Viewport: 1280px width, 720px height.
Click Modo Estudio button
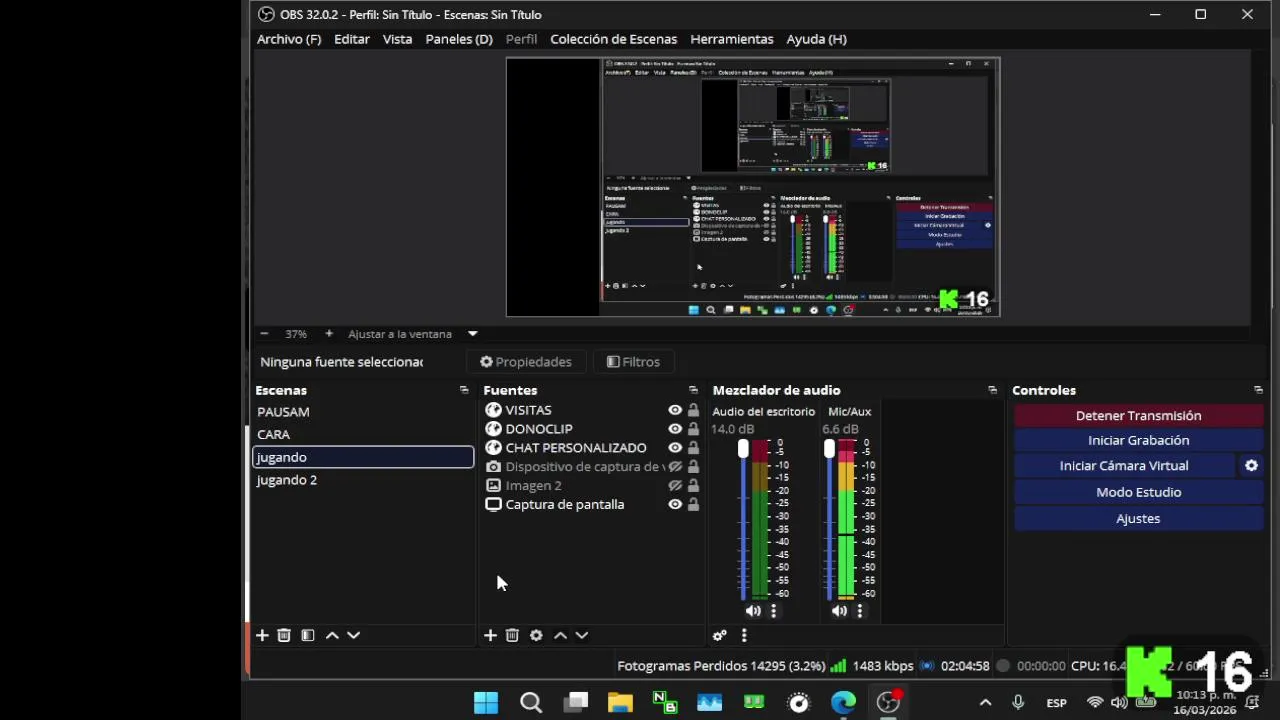pyautogui.click(x=1138, y=492)
